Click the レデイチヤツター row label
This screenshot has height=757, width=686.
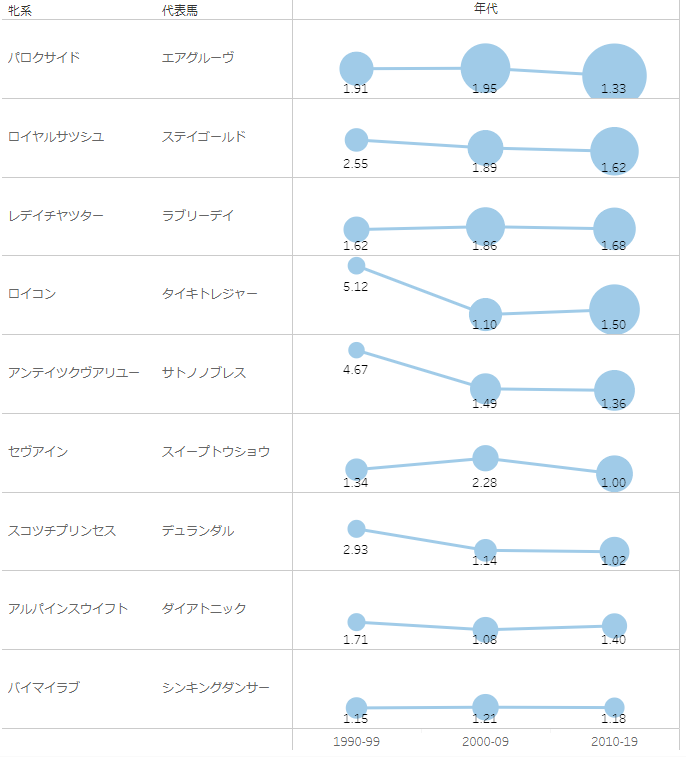pyautogui.click(x=56, y=217)
